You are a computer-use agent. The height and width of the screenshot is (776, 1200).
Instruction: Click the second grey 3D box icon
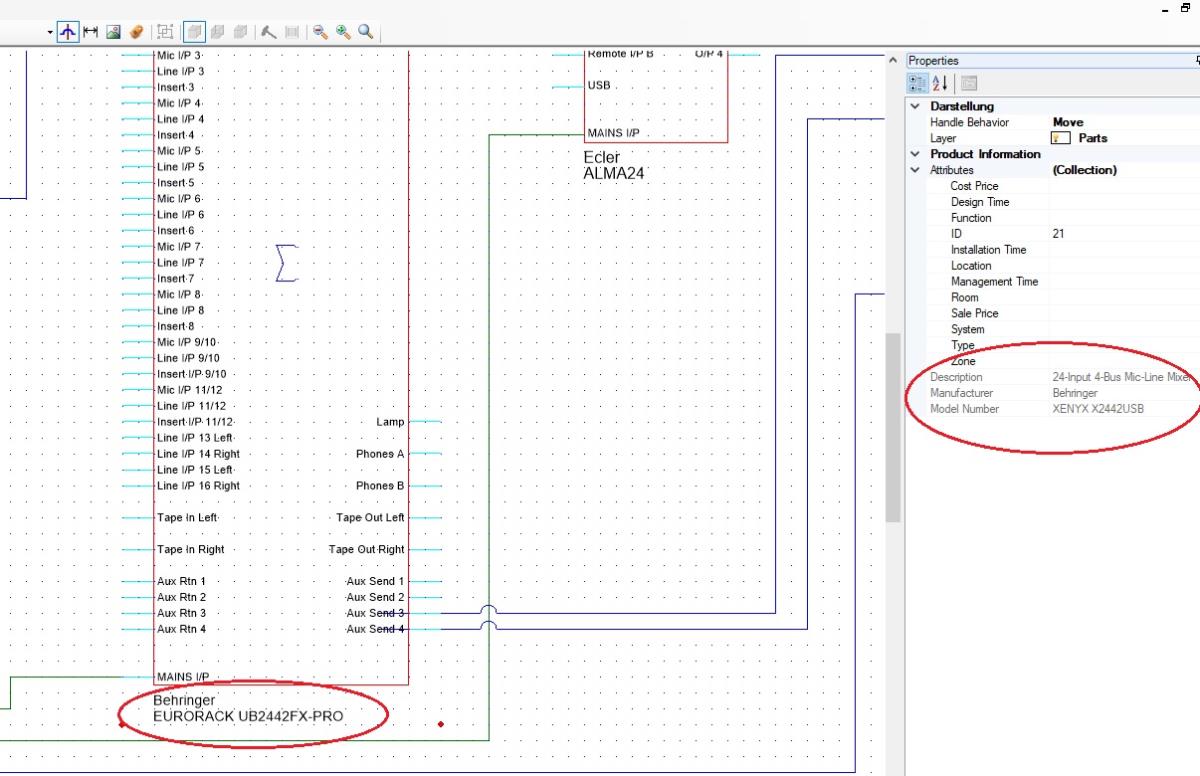point(217,32)
